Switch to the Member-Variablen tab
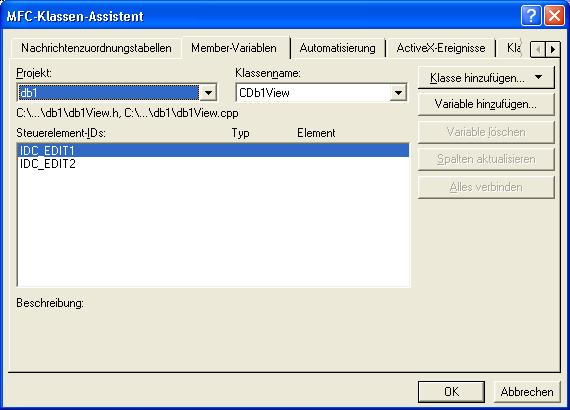This screenshot has width=570, height=410. click(234, 48)
